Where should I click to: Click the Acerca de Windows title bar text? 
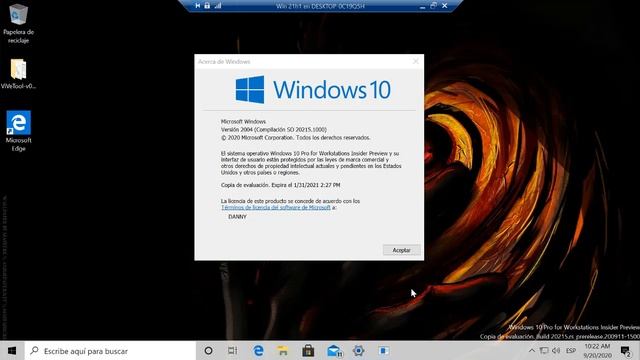(x=224, y=62)
